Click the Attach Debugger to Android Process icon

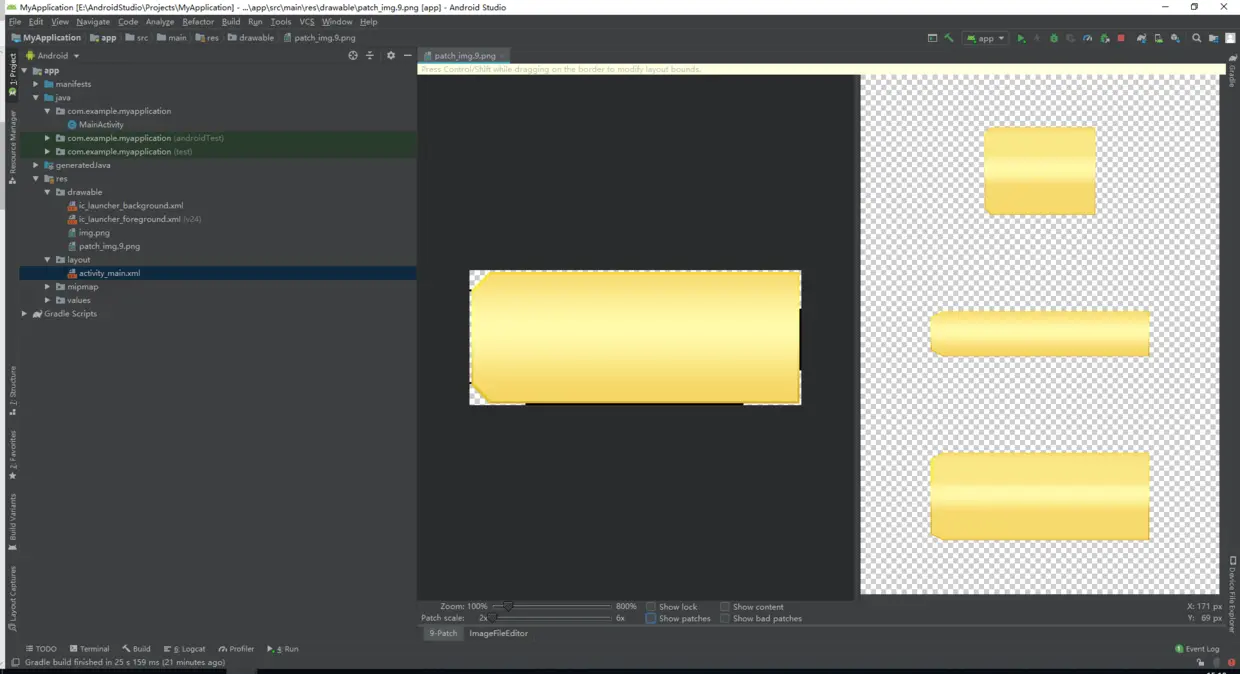[x=1105, y=38]
